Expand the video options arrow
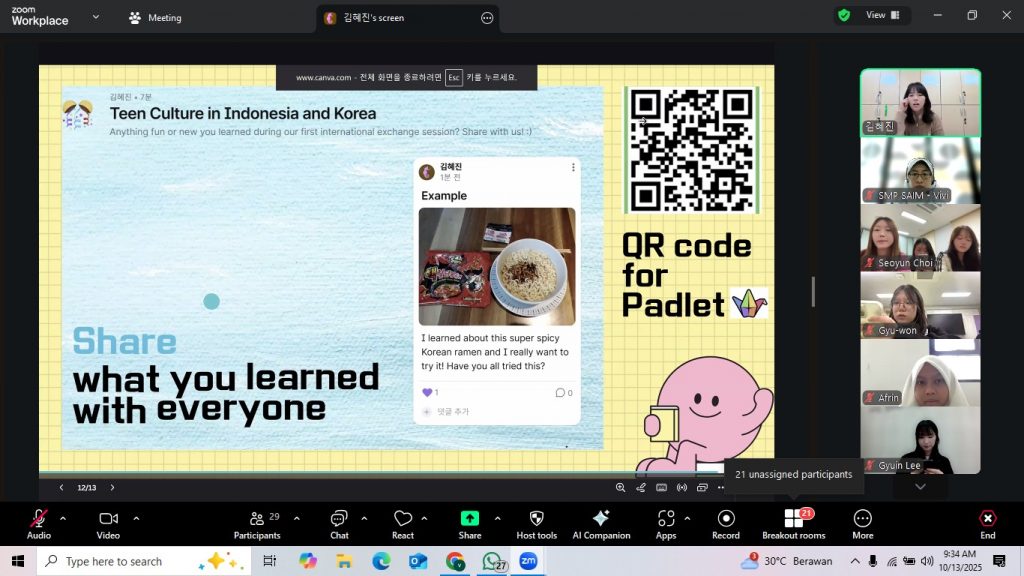The image size is (1024, 576). click(x=136, y=518)
